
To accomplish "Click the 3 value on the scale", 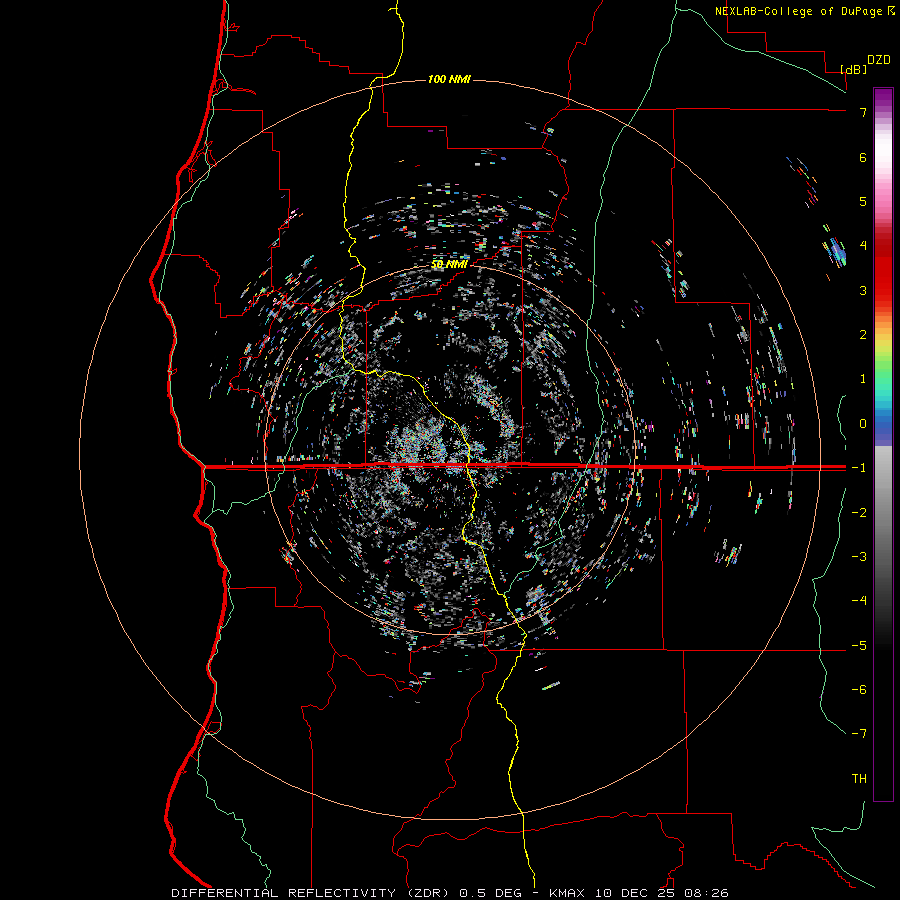I will point(863,290).
